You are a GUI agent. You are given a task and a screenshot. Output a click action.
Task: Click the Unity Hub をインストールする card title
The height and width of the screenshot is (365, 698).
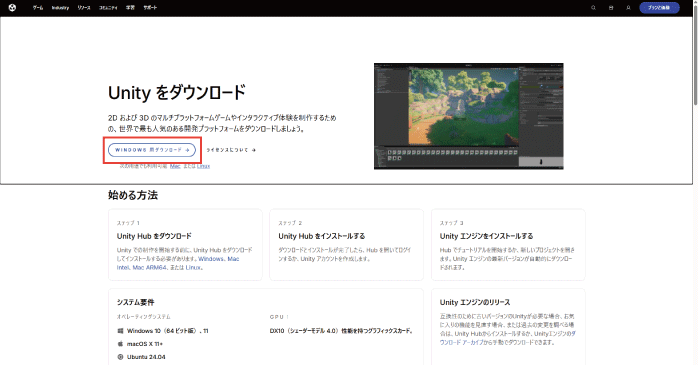321,236
